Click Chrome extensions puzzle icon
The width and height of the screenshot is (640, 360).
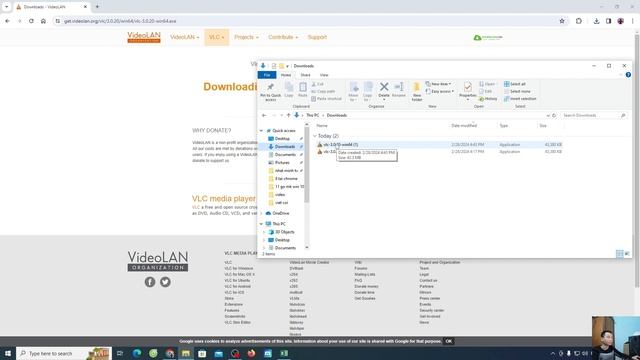[579, 21]
